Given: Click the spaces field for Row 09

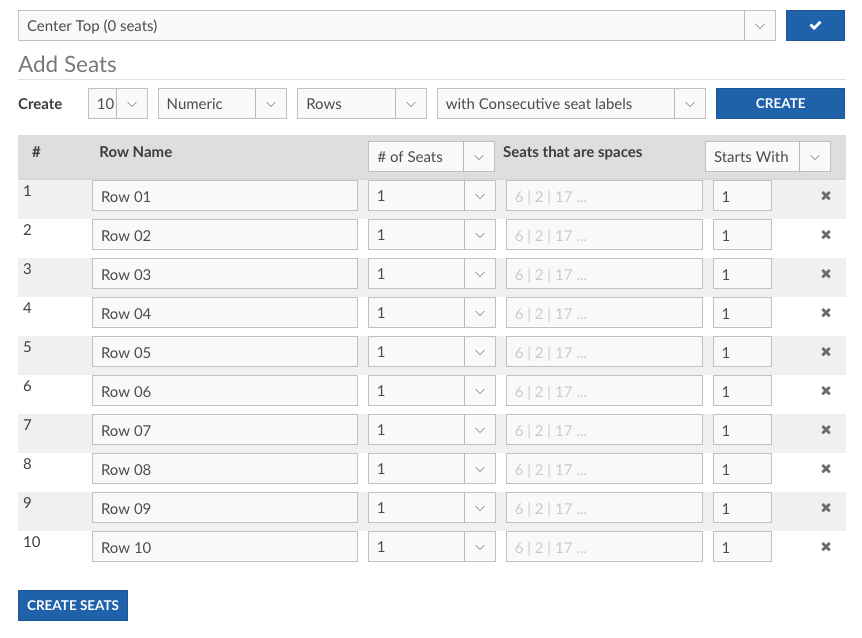Looking at the screenshot, I should click(x=604, y=508).
